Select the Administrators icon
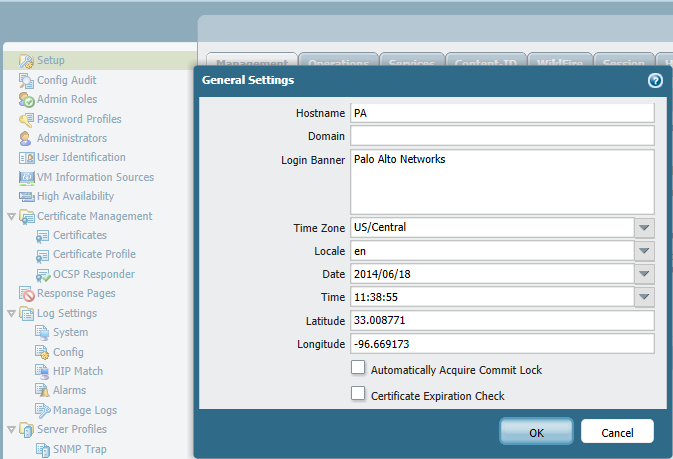 click(27, 138)
